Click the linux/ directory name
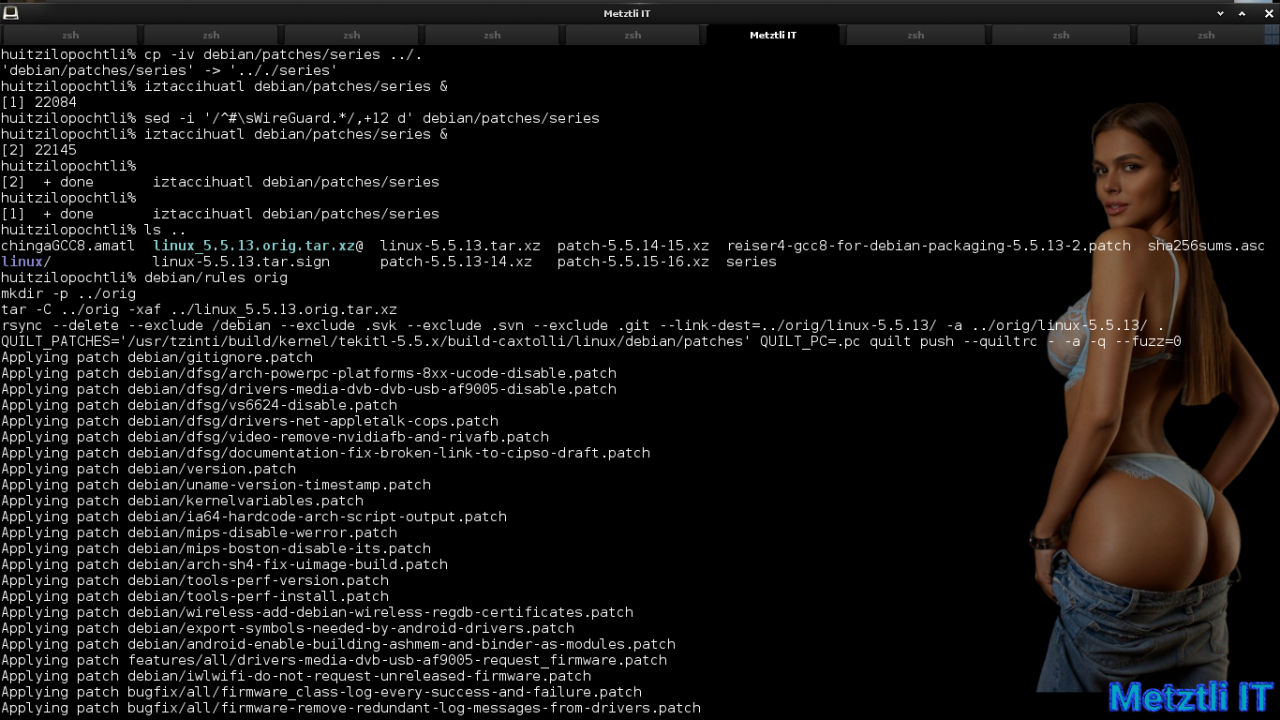1280x720 pixels. click(x=26, y=261)
